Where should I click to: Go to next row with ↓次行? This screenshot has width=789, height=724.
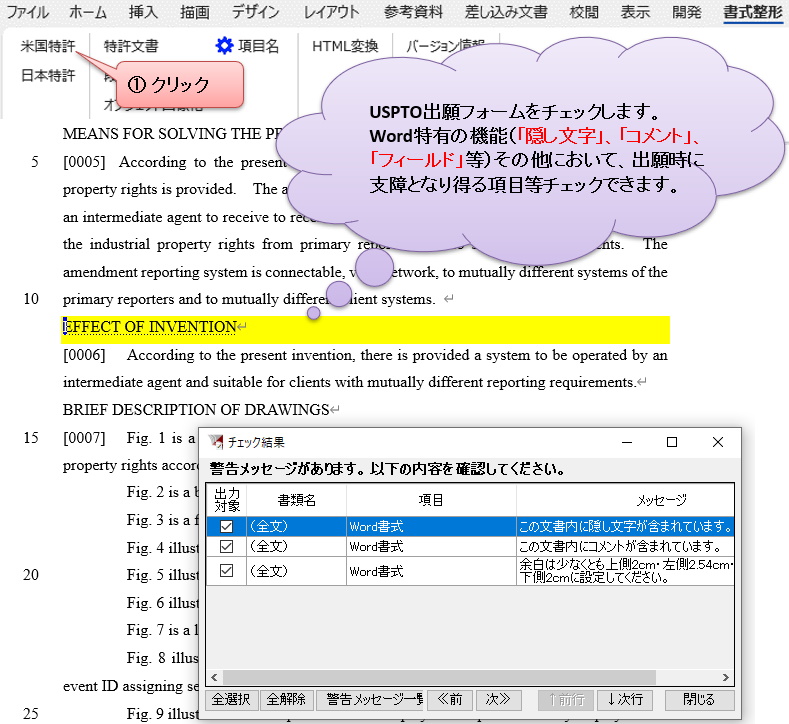[626, 699]
